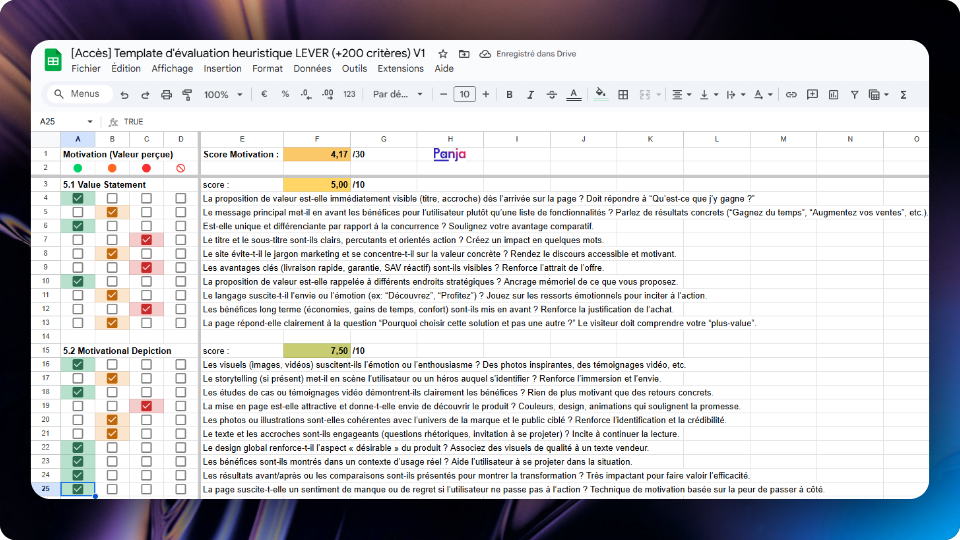Viewport: 960px width, 540px height.
Task: Open the Édition menu
Action: coord(126,69)
